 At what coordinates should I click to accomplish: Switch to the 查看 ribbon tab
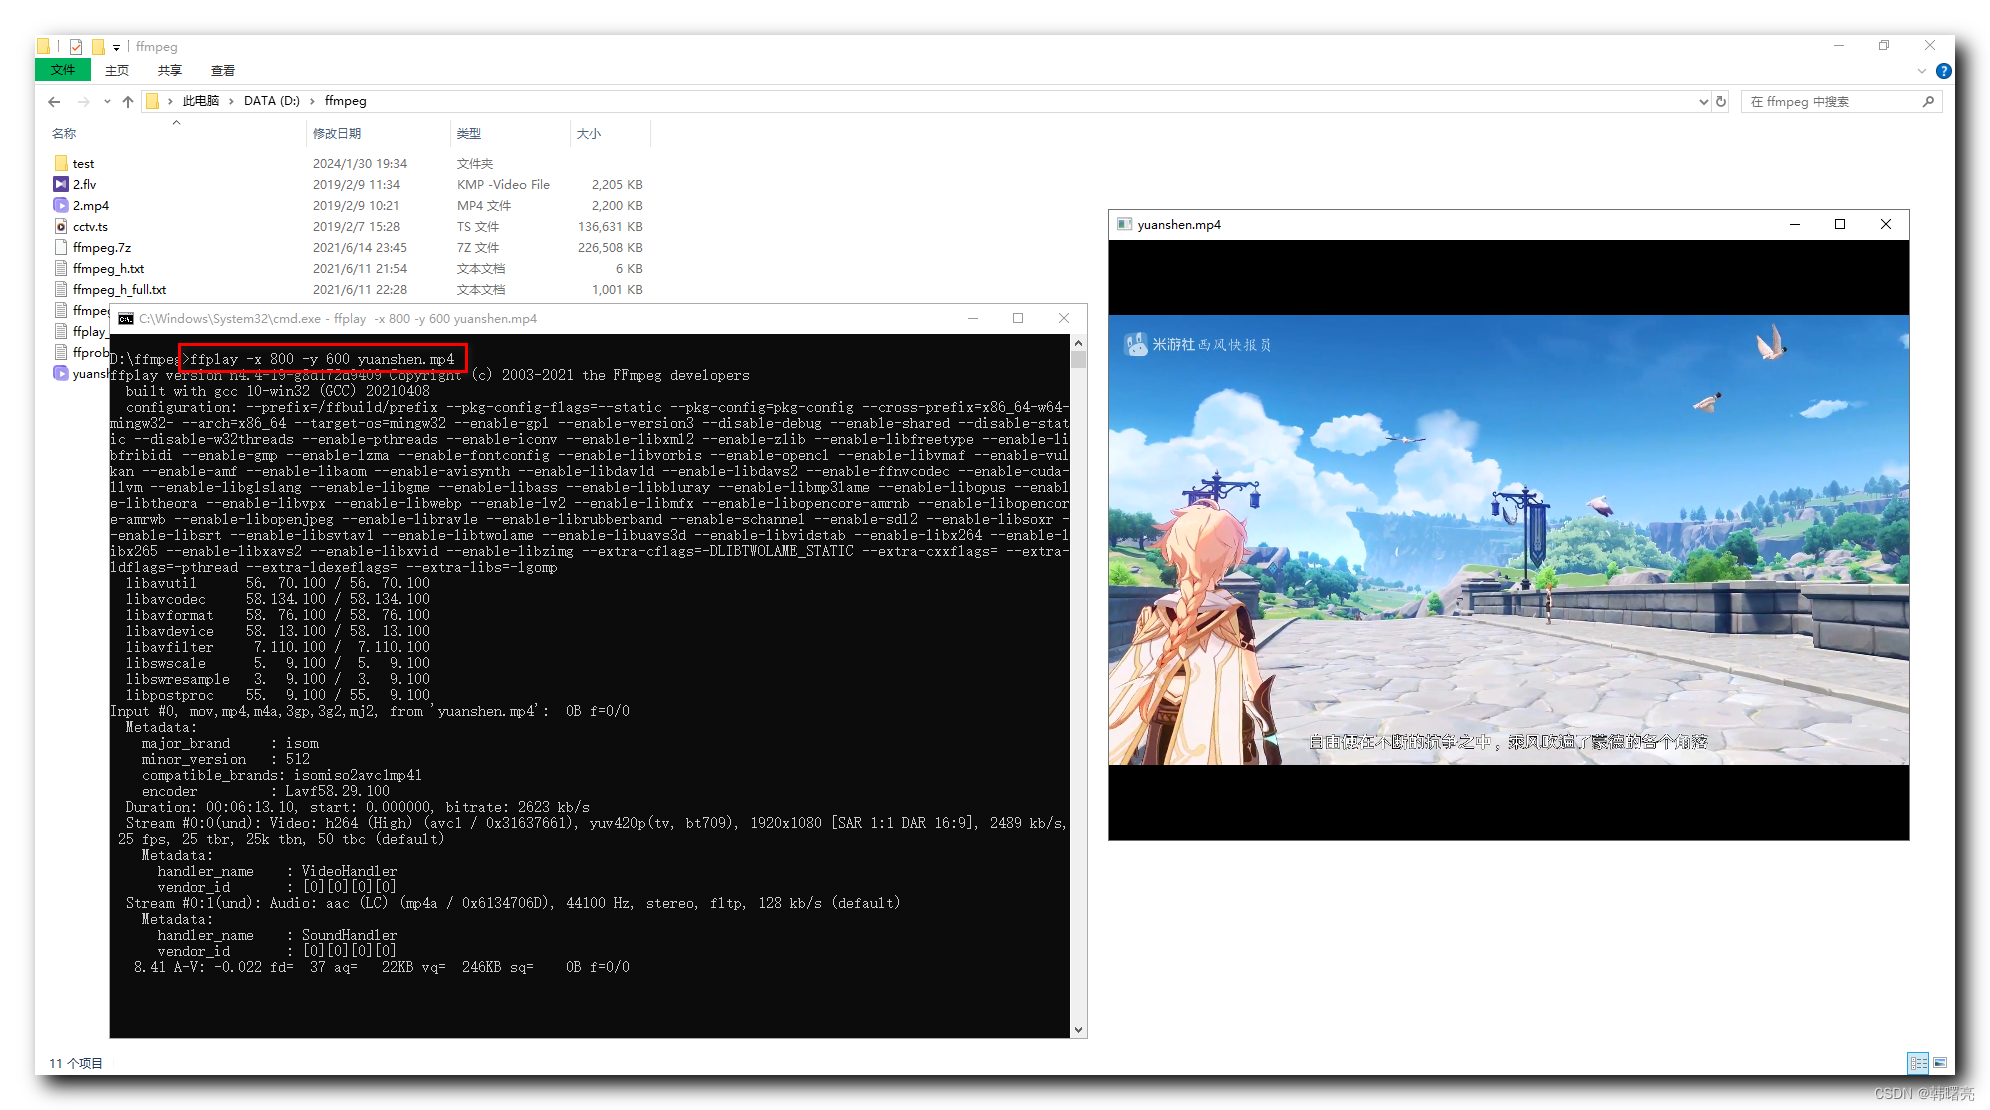[x=222, y=70]
